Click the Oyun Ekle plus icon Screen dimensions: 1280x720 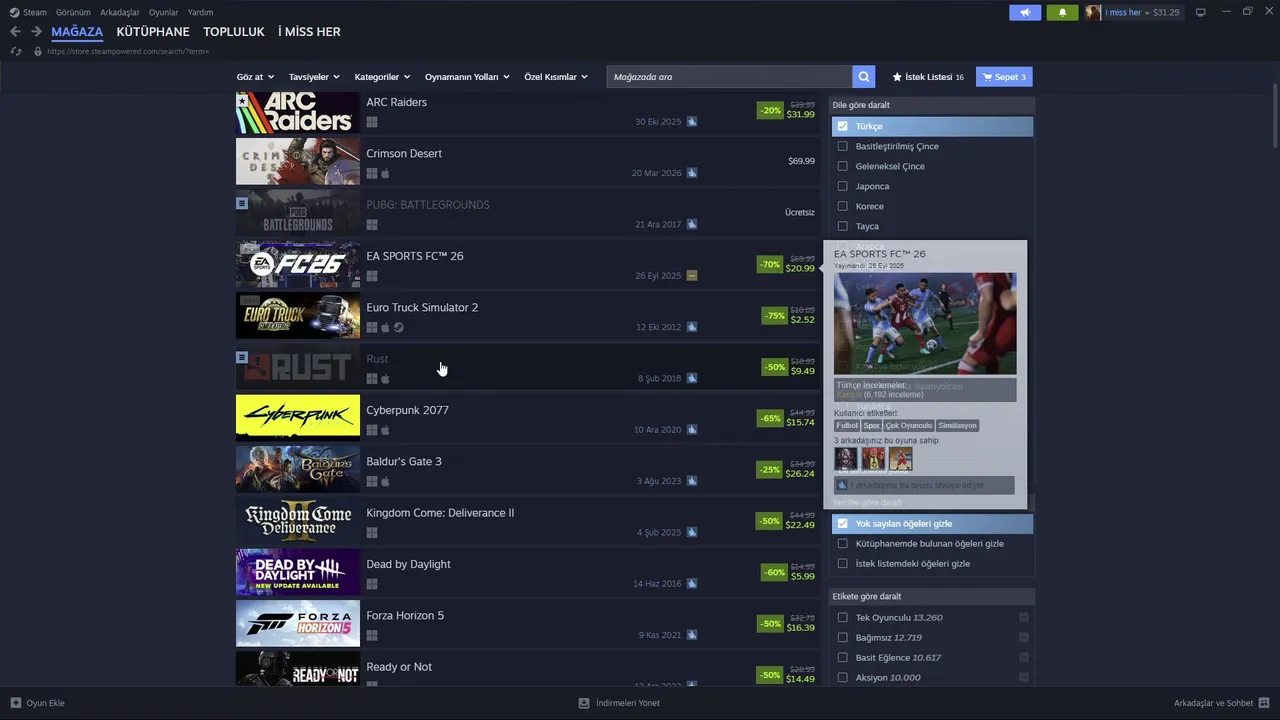pyautogui.click(x=16, y=703)
